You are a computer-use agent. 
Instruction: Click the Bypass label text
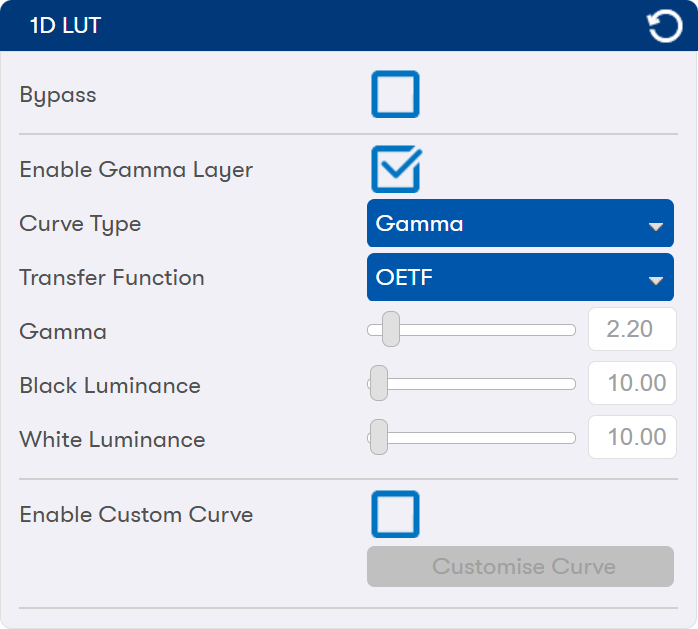(58, 95)
